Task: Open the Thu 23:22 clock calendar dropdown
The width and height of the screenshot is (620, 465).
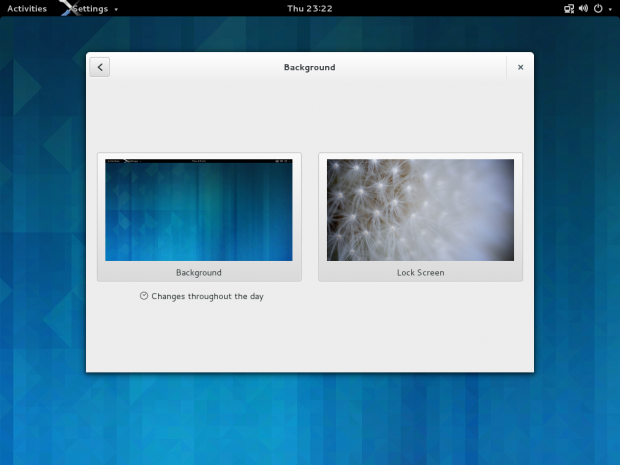Action: click(x=309, y=8)
